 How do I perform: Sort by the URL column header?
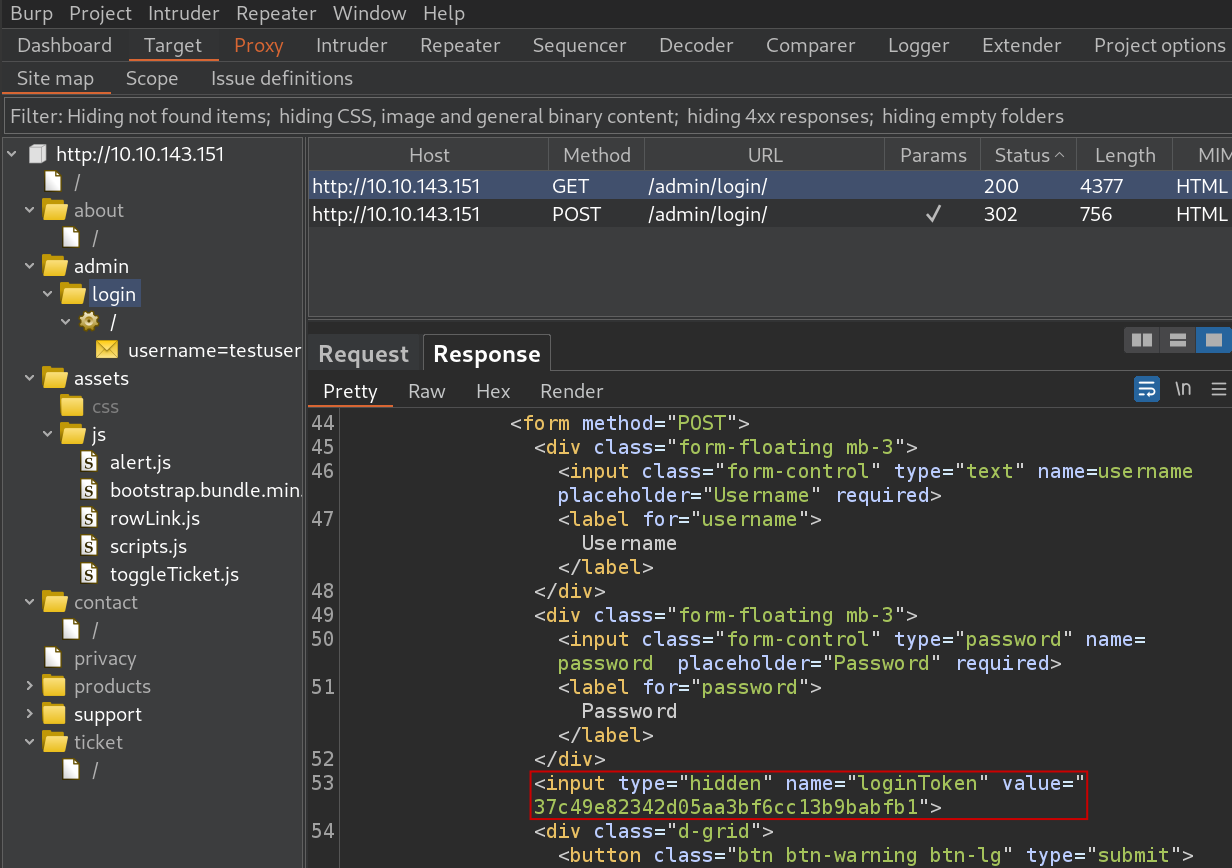click(765, 155)
